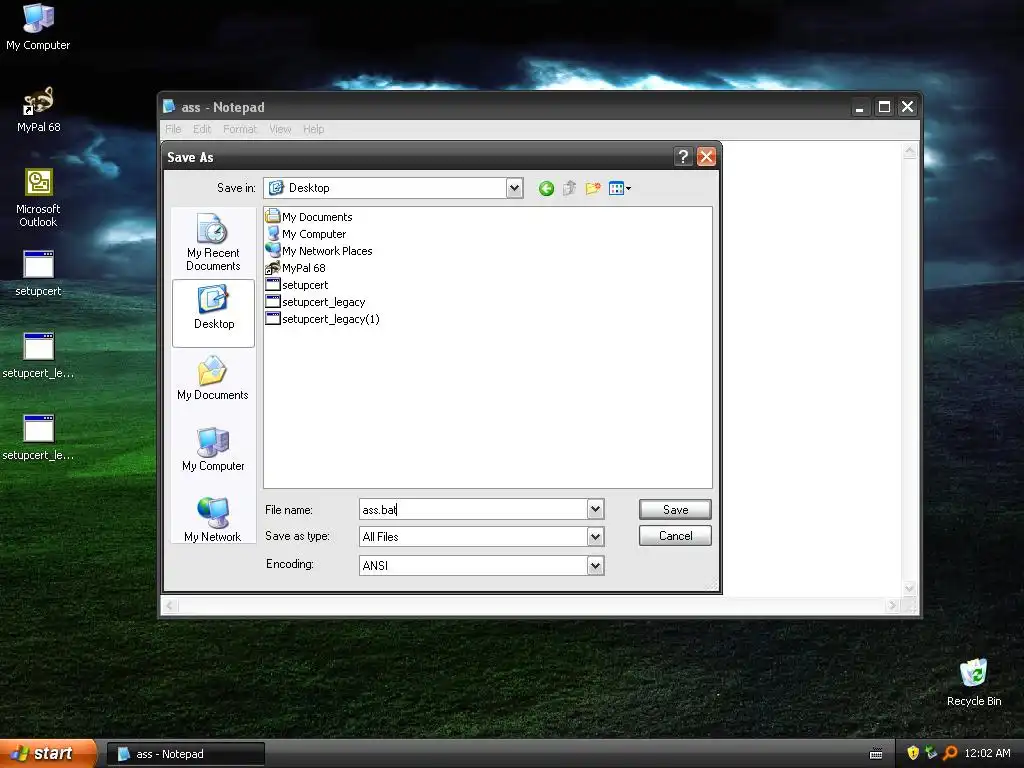1024x768 pixels.
Task: Select Microsoft Outlook desktop icon
Action: coord(38,198)
